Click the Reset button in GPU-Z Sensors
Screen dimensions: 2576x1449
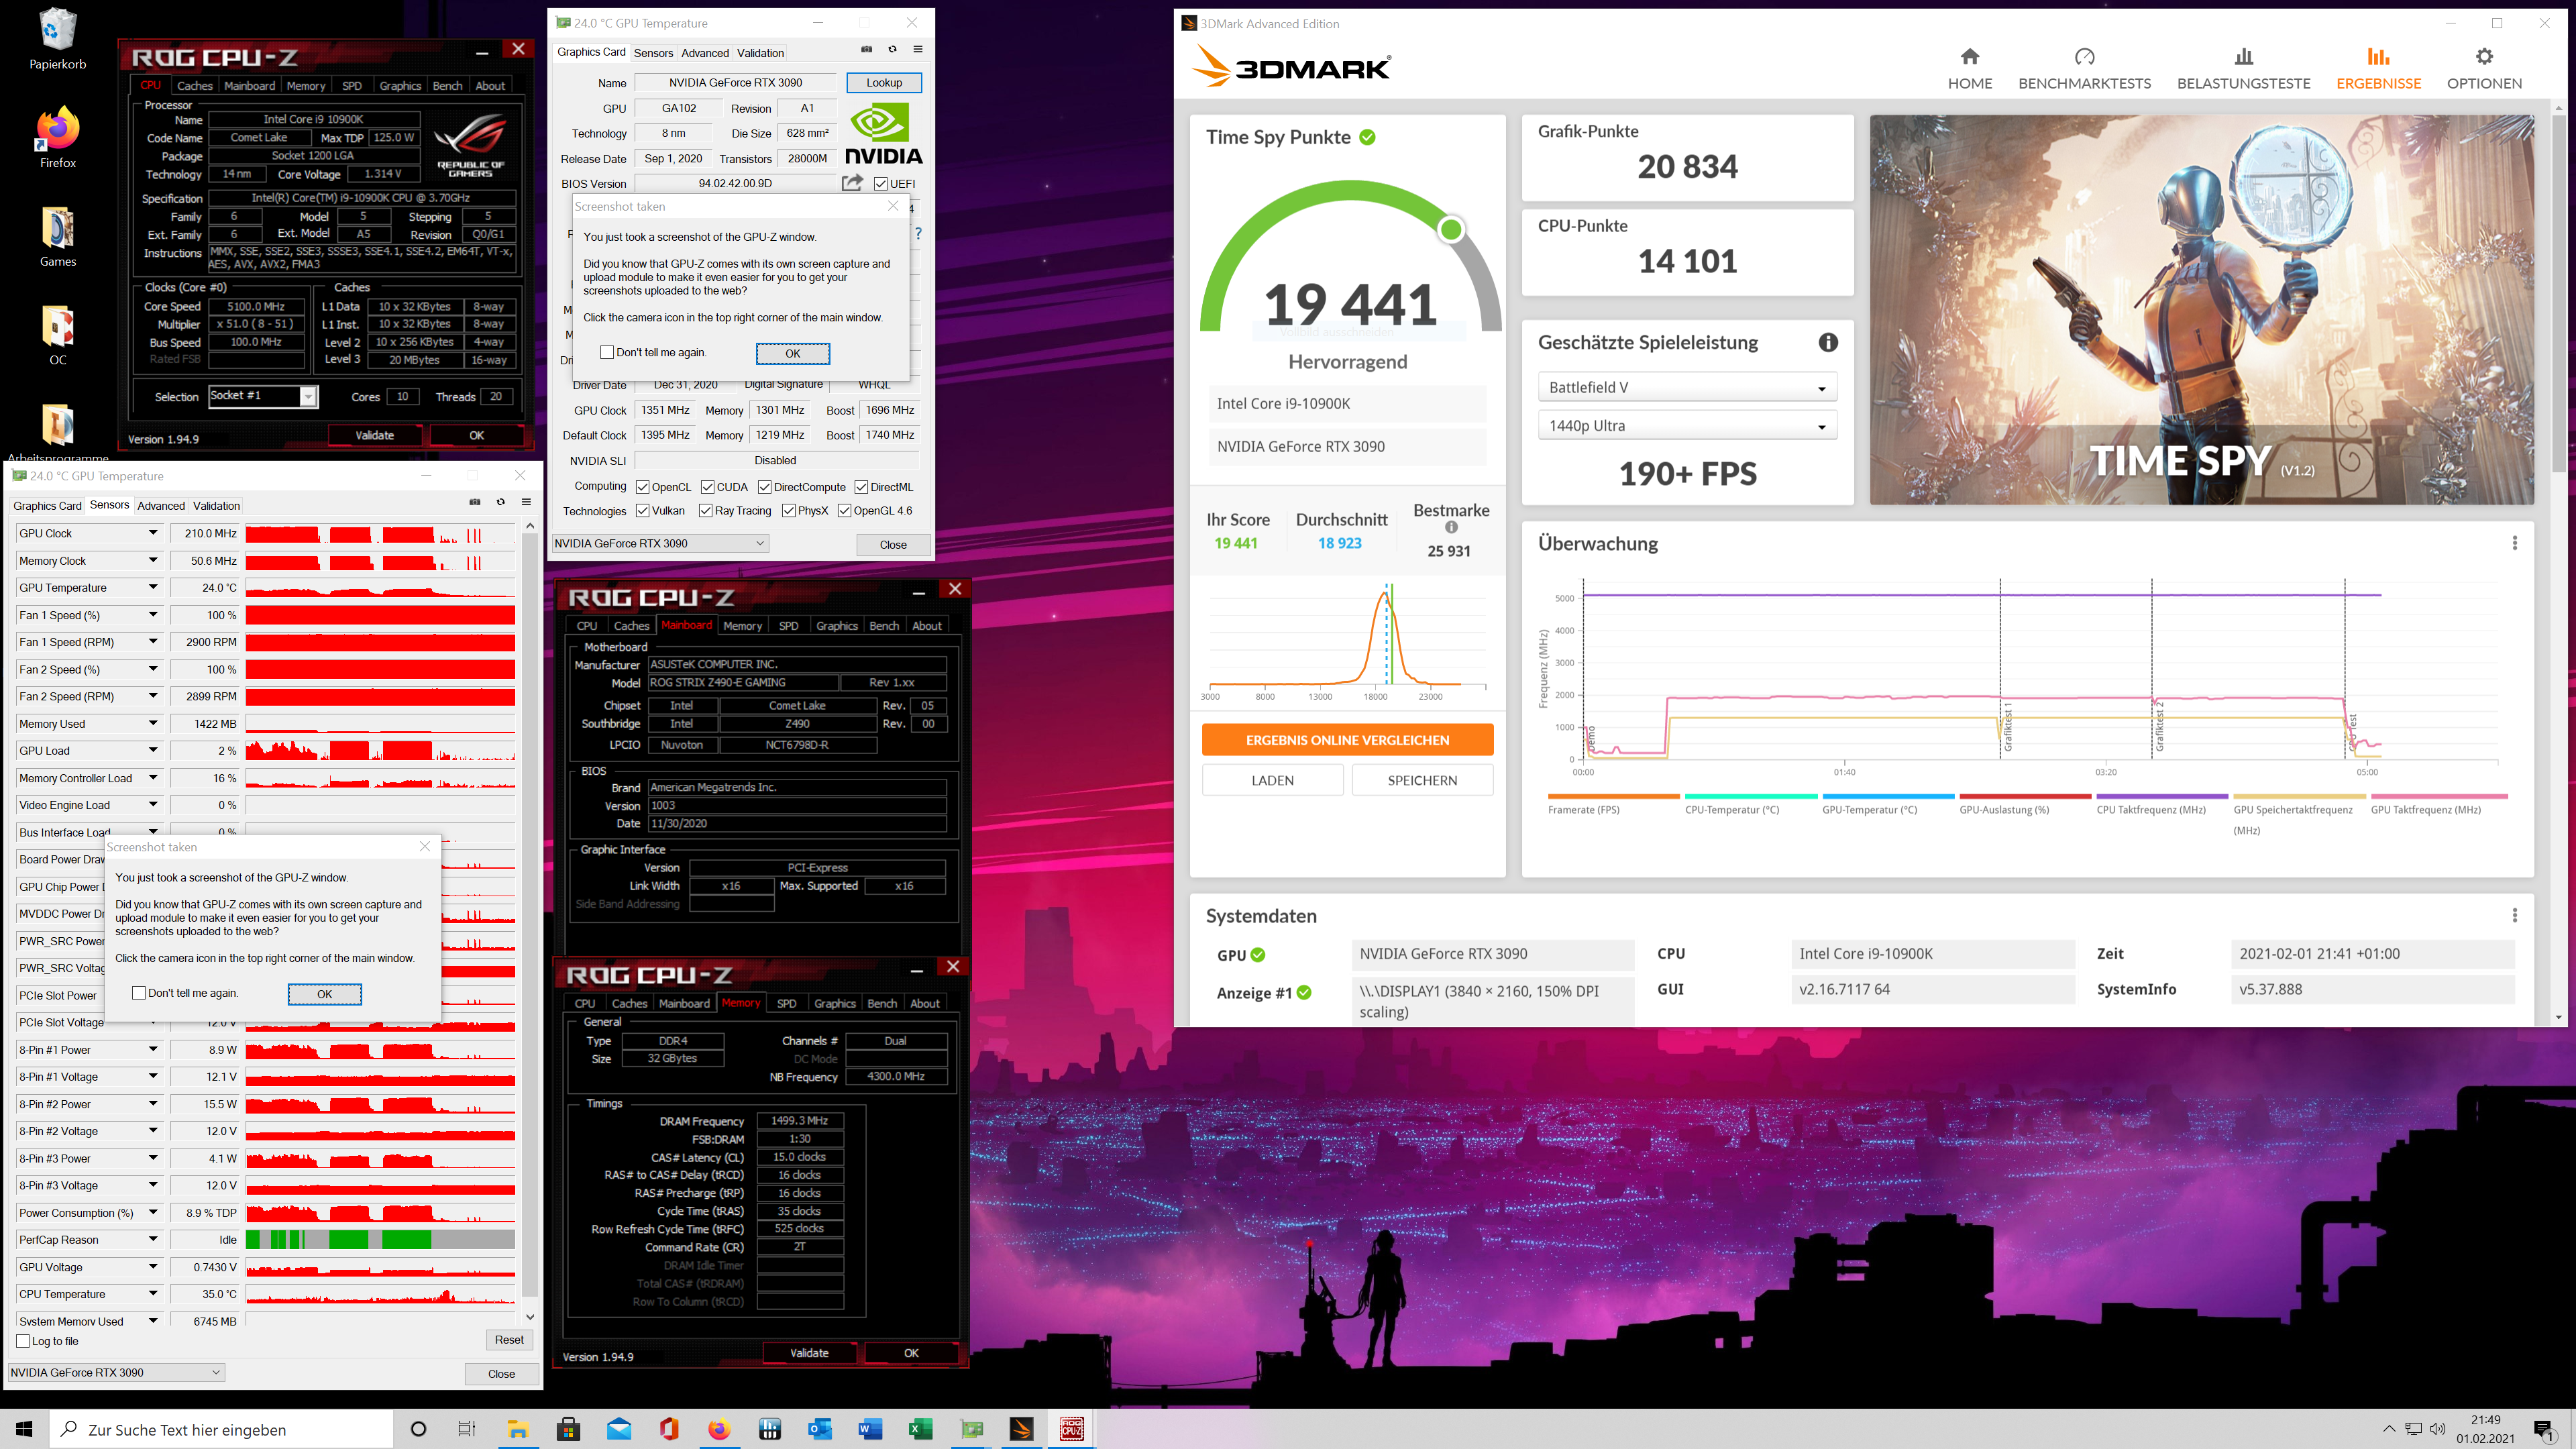coord(509,1340)
